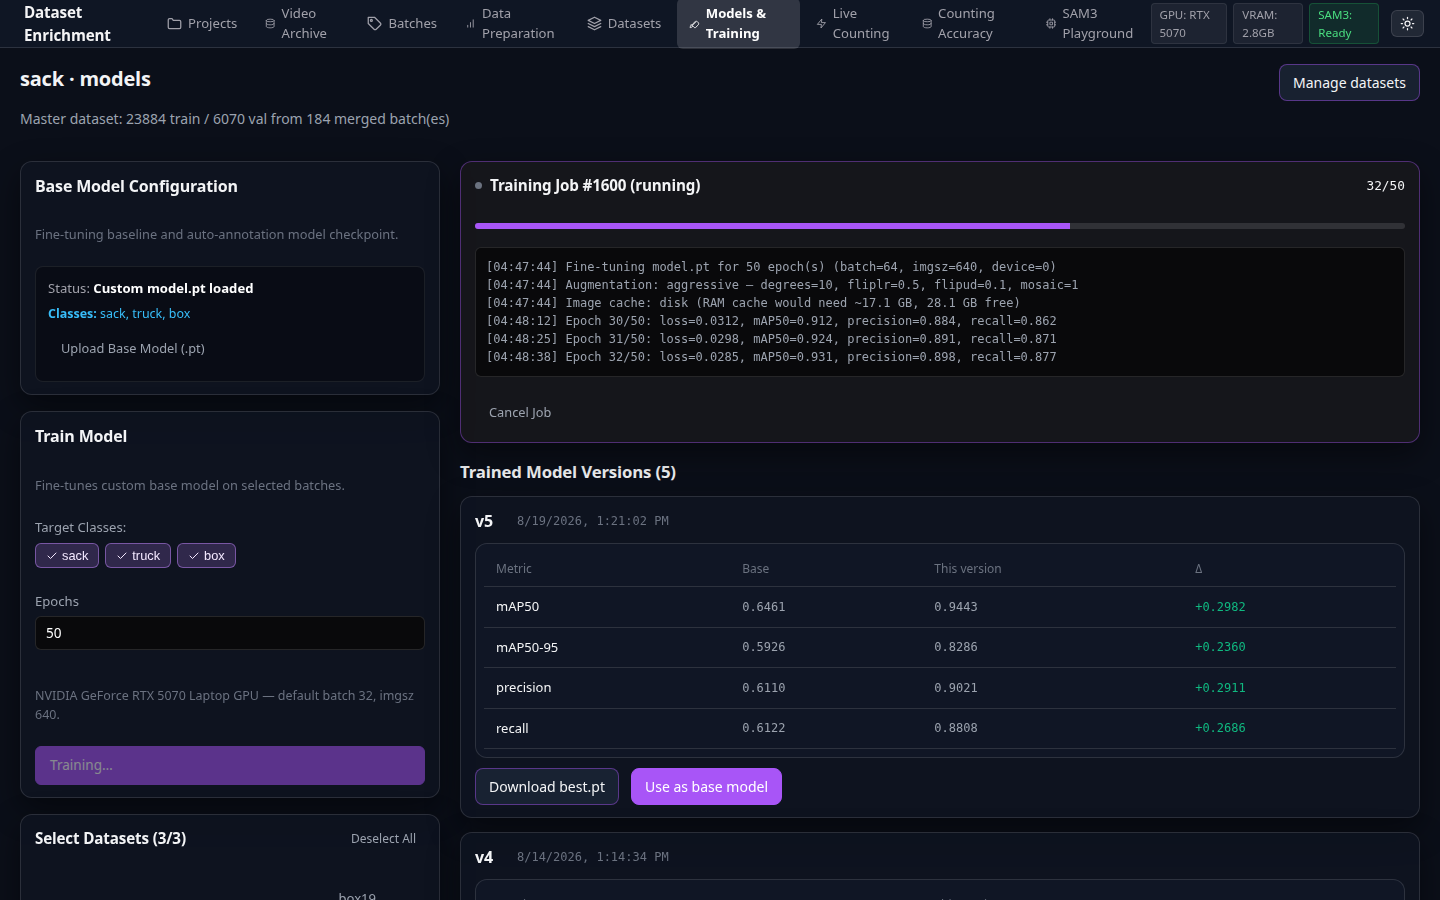This screenshot has width=1440, height=900.
Task: Click the SAM3 Playground globe icon
Action: (x=1051, y=24)
